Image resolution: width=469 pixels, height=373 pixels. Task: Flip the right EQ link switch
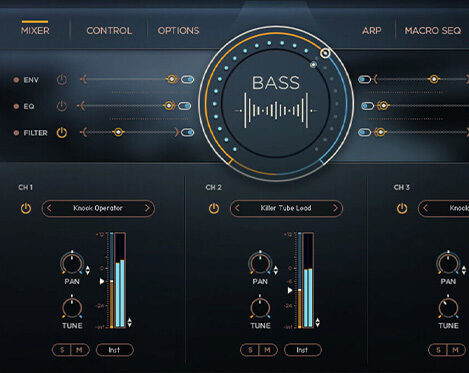368,106
